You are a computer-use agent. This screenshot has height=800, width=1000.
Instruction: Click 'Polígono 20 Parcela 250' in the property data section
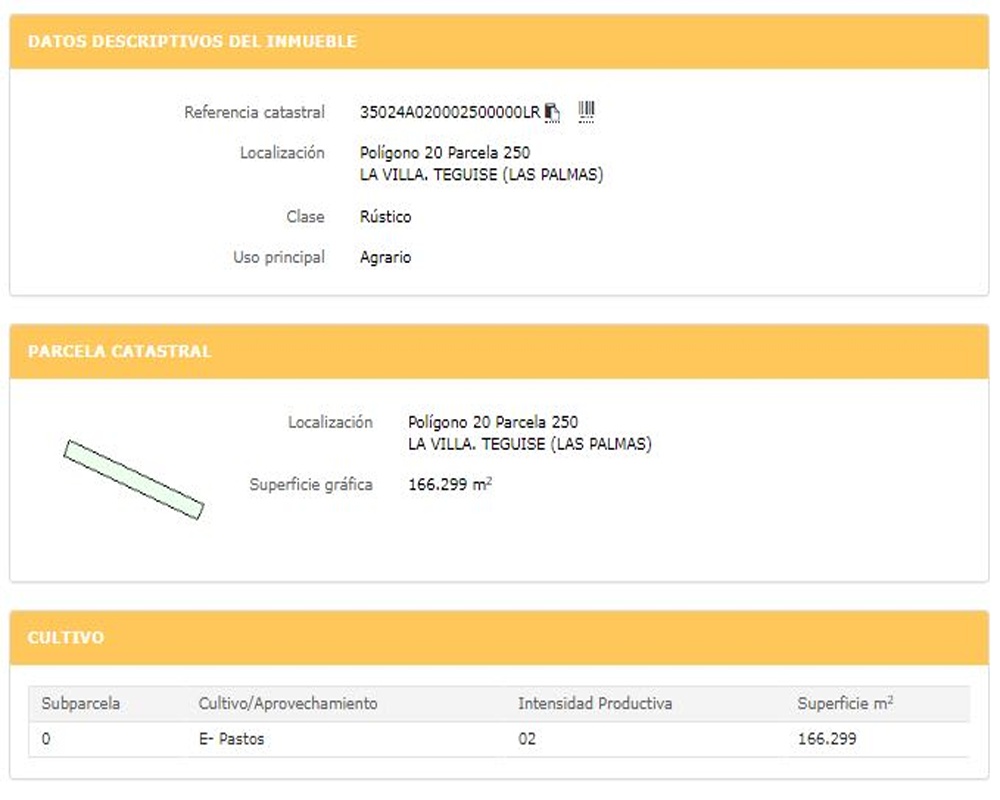[445, 153]
